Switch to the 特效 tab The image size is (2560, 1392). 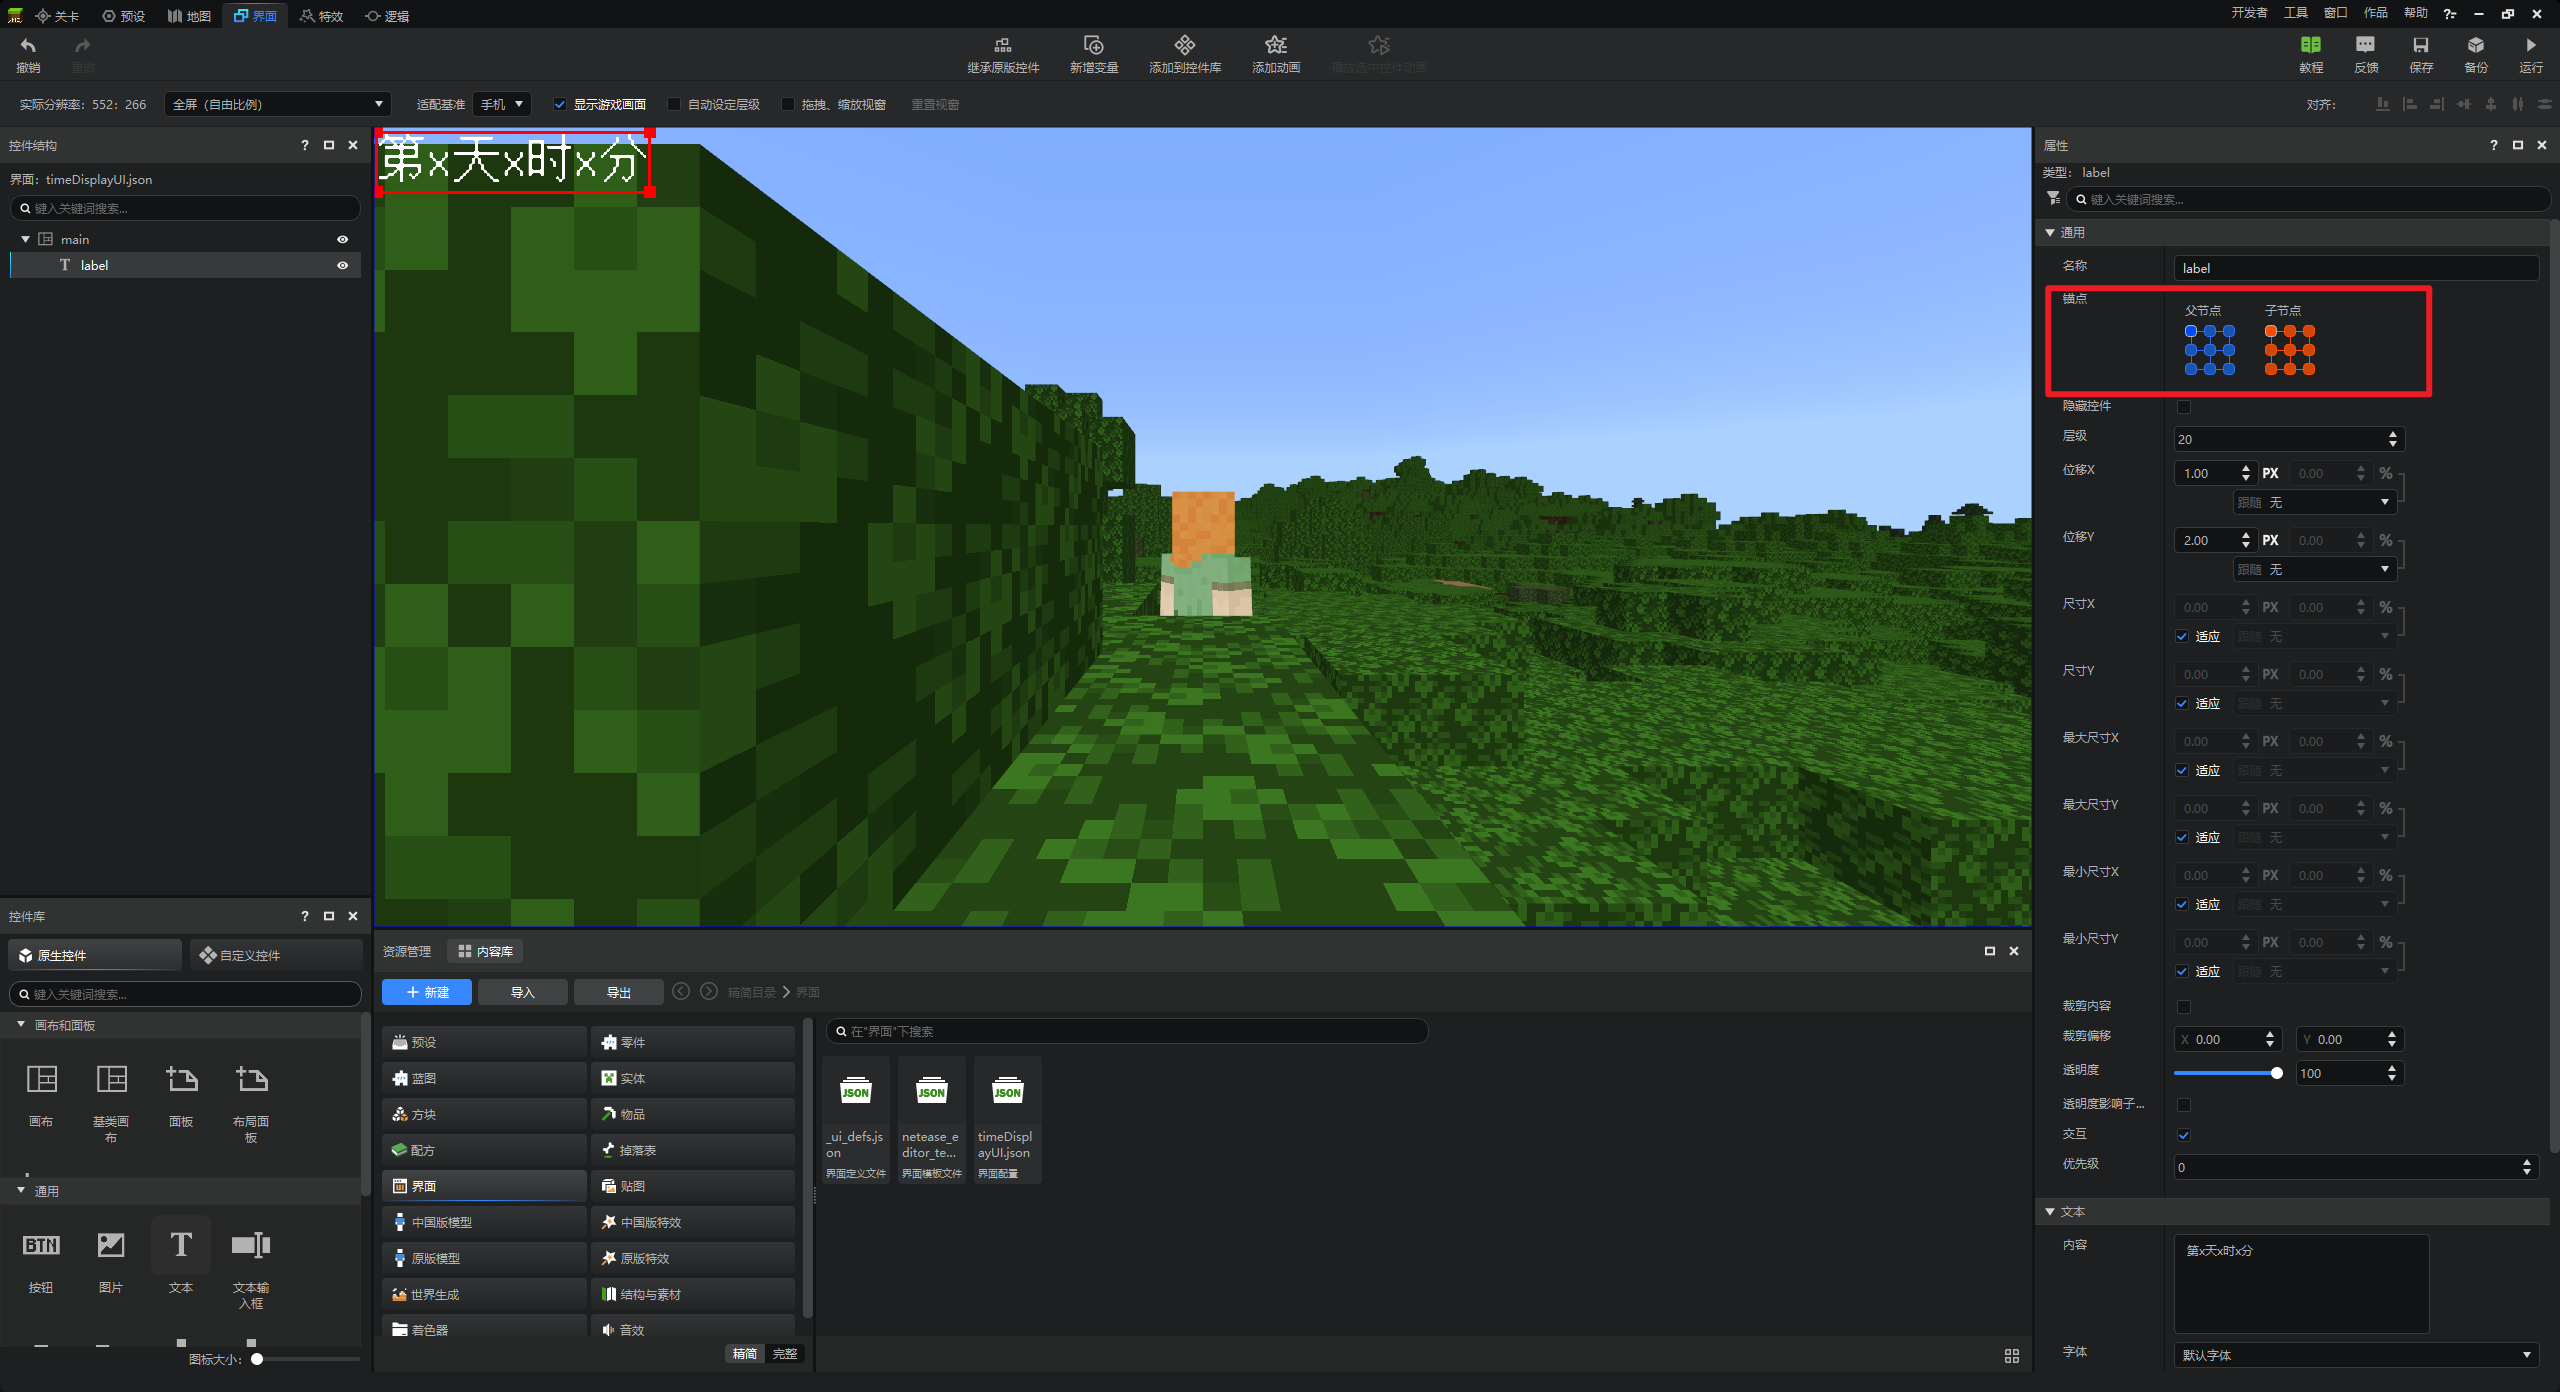tap(322, 16)
